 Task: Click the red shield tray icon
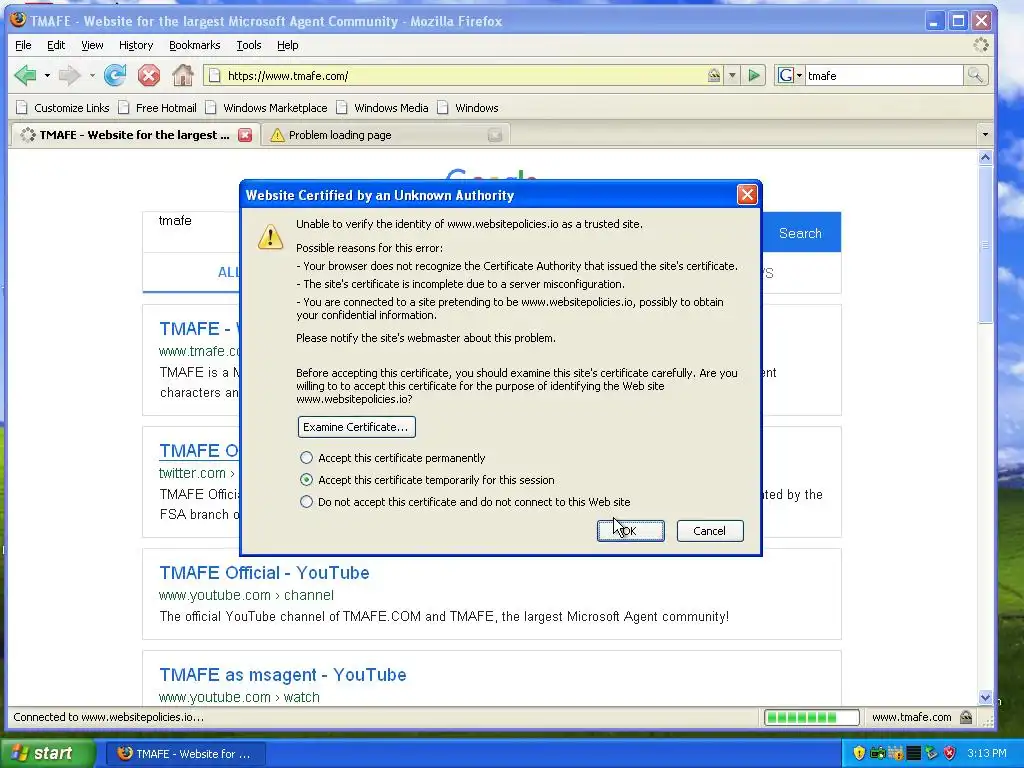[950, 753]
